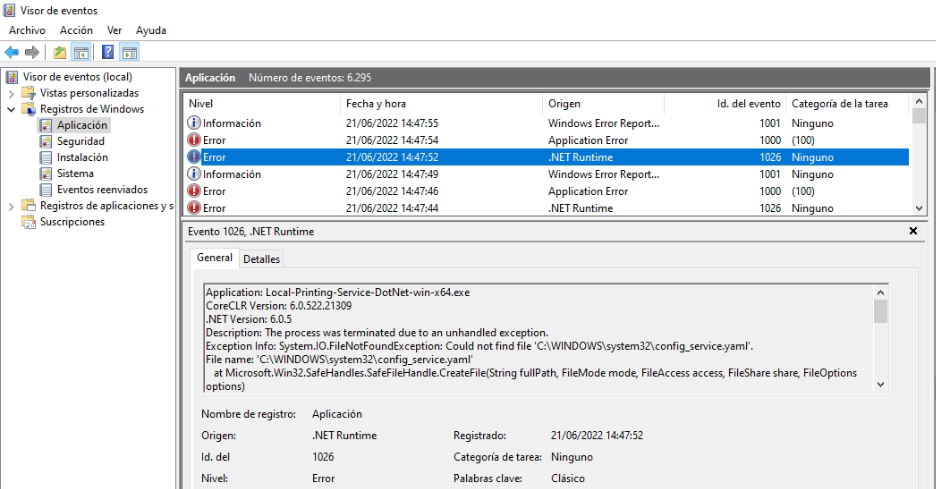Open the Ver menu
936x489 pixels.
pos(114,30)
